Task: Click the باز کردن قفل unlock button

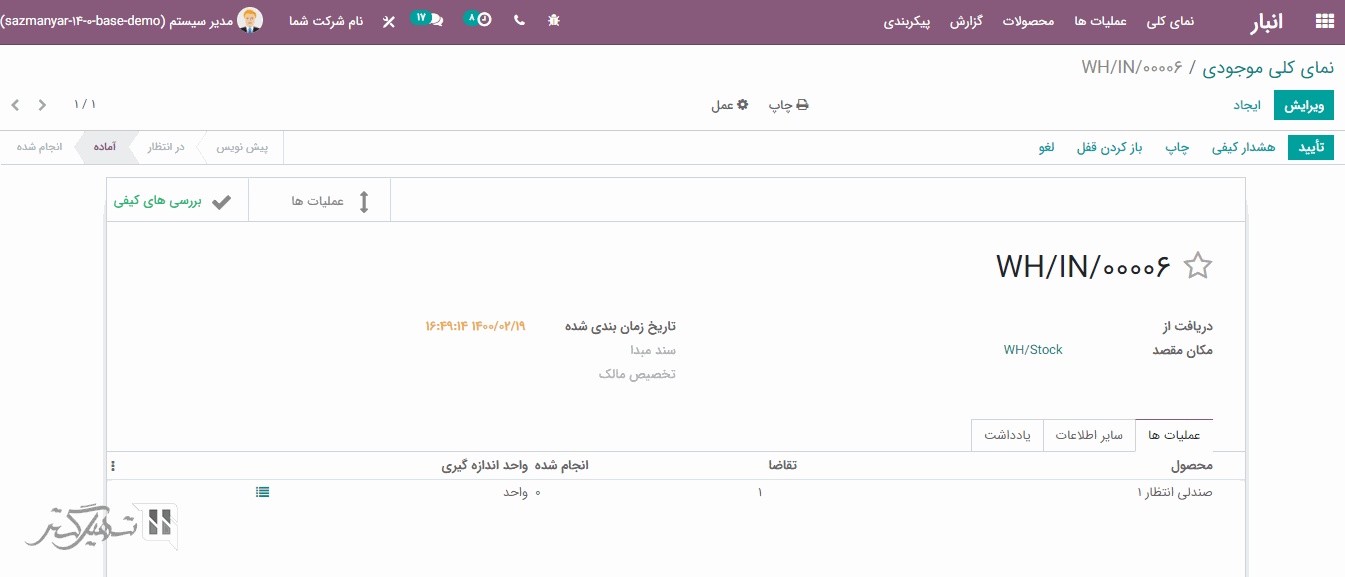Action: pyautogui.click(x=1109, y=147)
